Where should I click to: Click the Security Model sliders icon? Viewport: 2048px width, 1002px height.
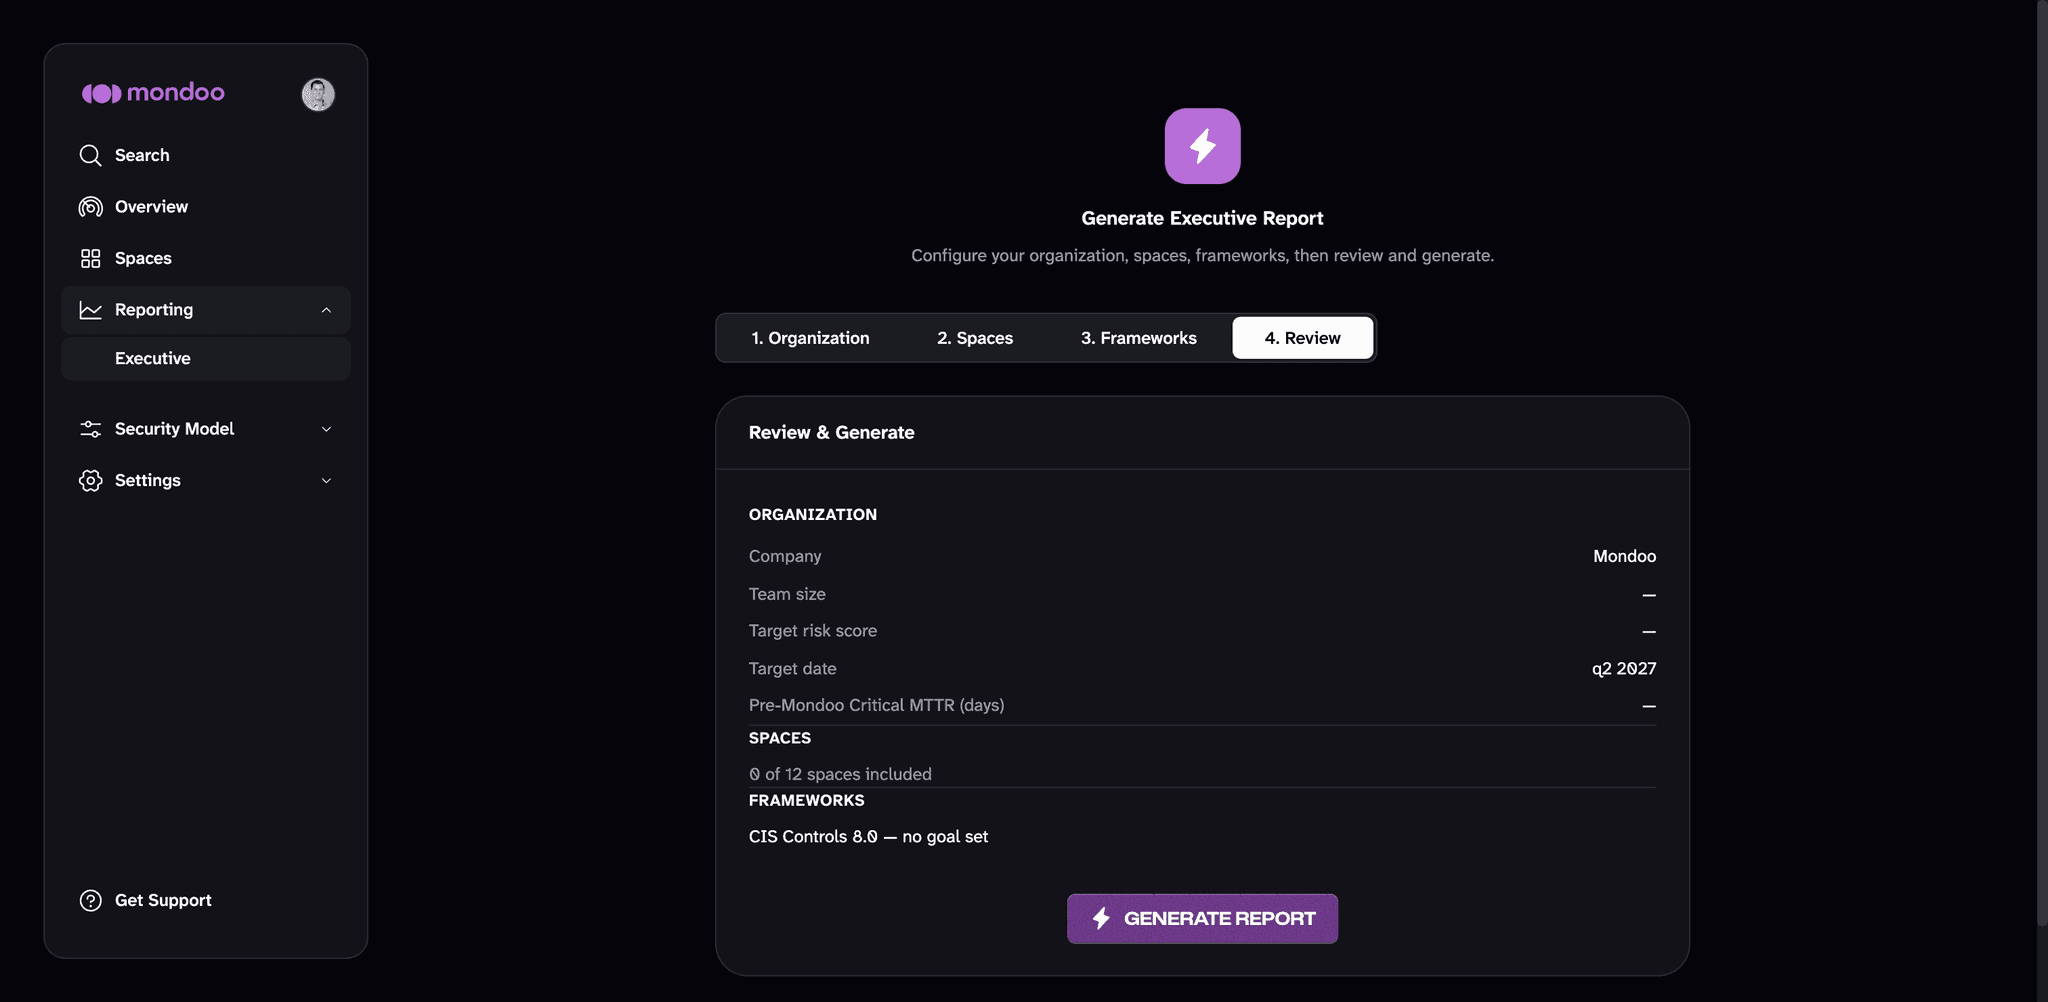click(x=90, y=429)
